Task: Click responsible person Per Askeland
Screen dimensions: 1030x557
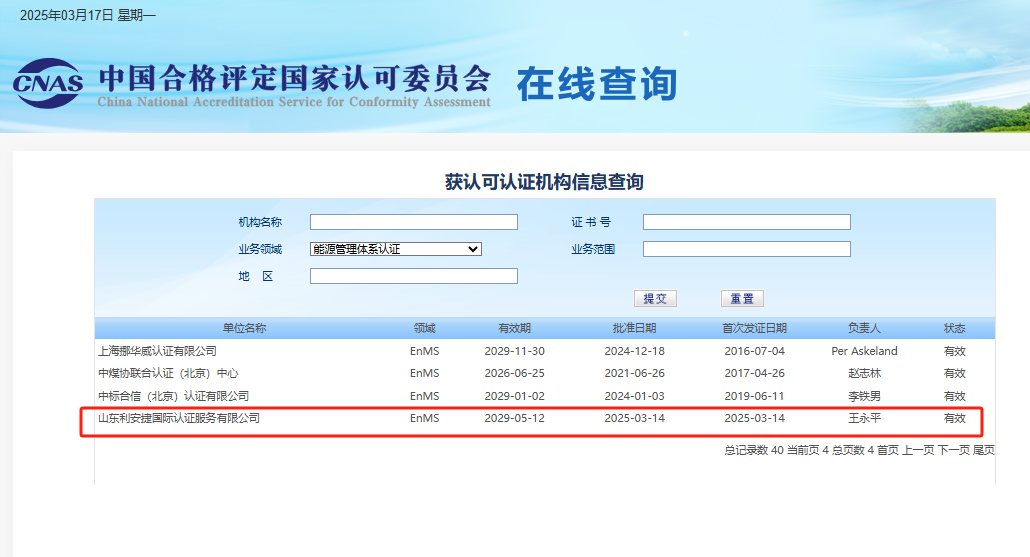Action: tap(864, 351)
